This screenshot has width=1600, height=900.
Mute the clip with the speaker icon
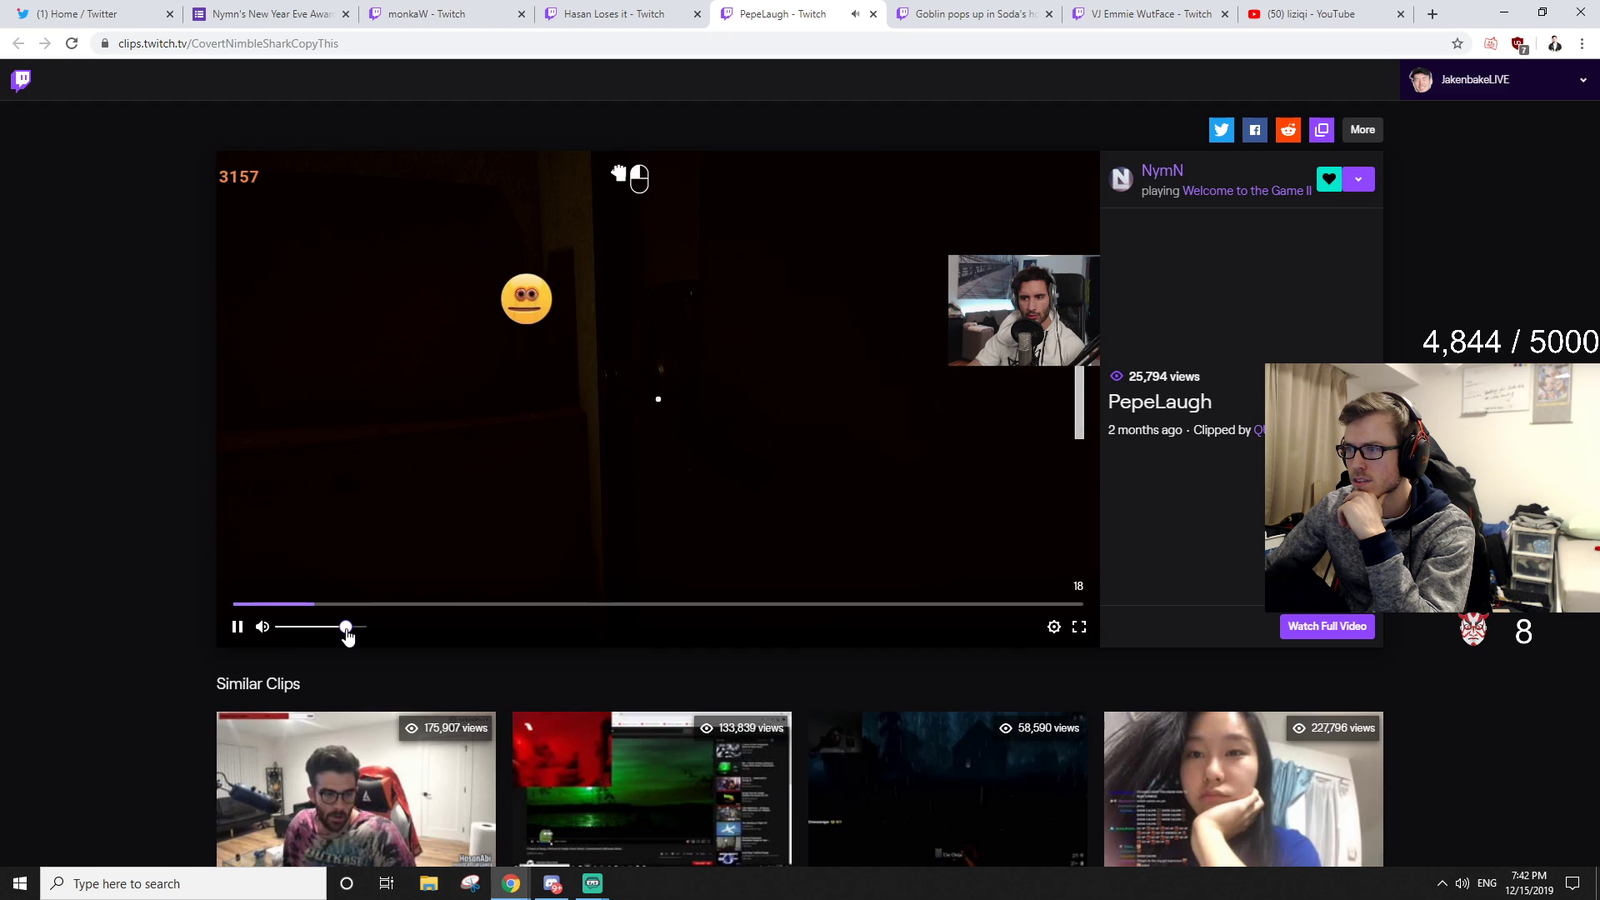pos(262,627)
